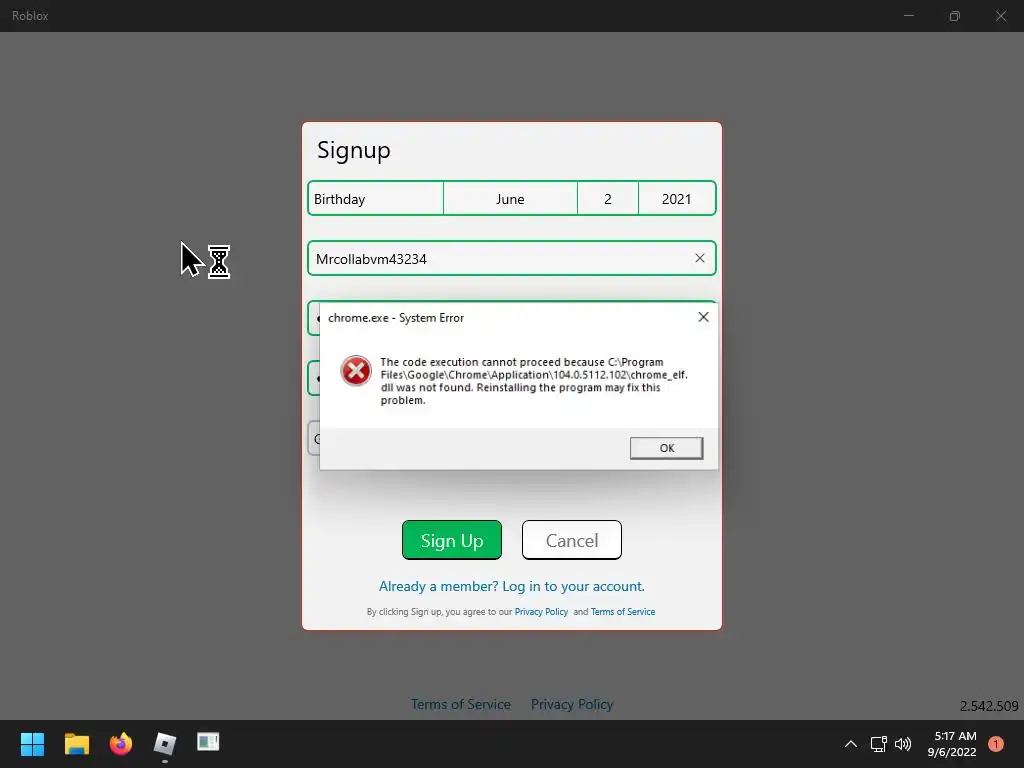Click the Birthday label in signup form
1024x768 pixels.
coord(340,199)
